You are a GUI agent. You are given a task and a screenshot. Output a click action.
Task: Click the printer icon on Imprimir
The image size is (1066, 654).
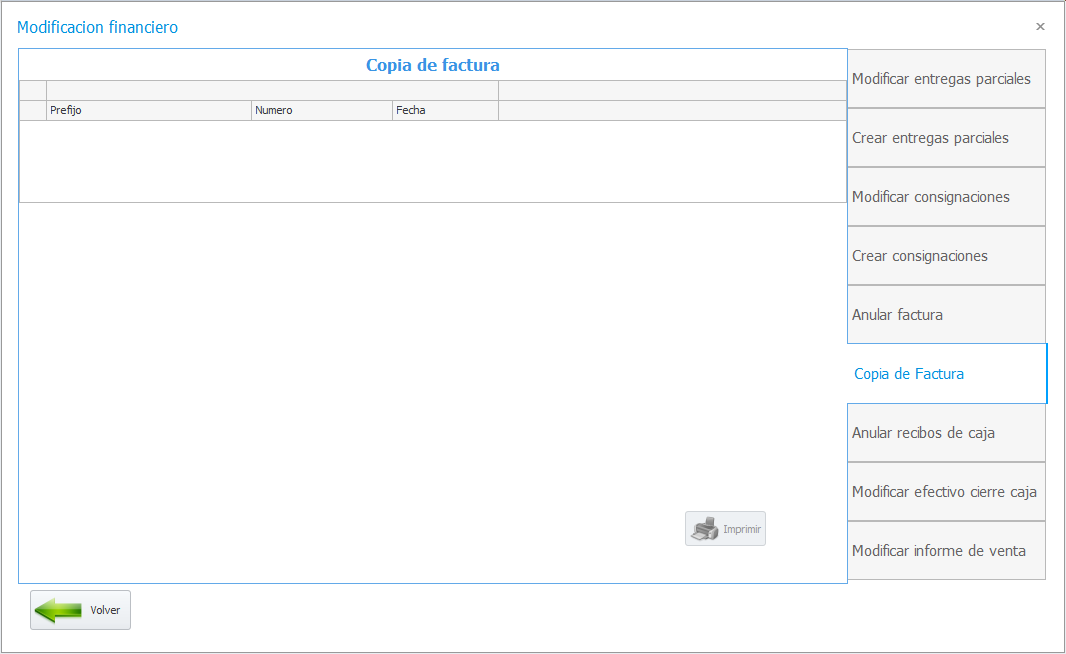click(705, 529)
